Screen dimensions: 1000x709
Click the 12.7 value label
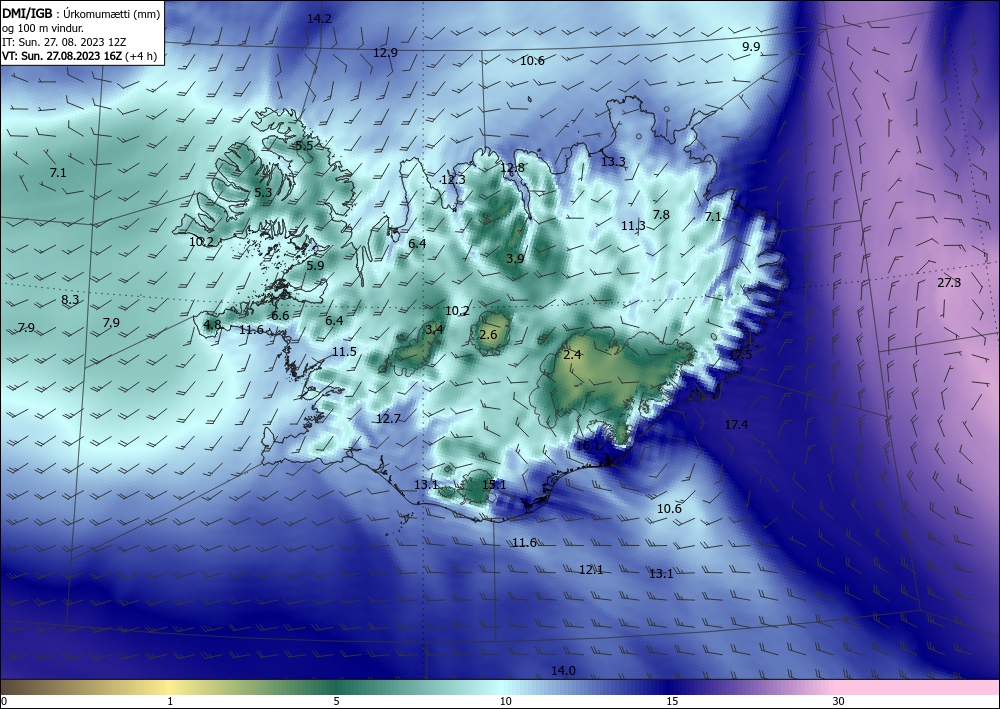click(388, 419)
